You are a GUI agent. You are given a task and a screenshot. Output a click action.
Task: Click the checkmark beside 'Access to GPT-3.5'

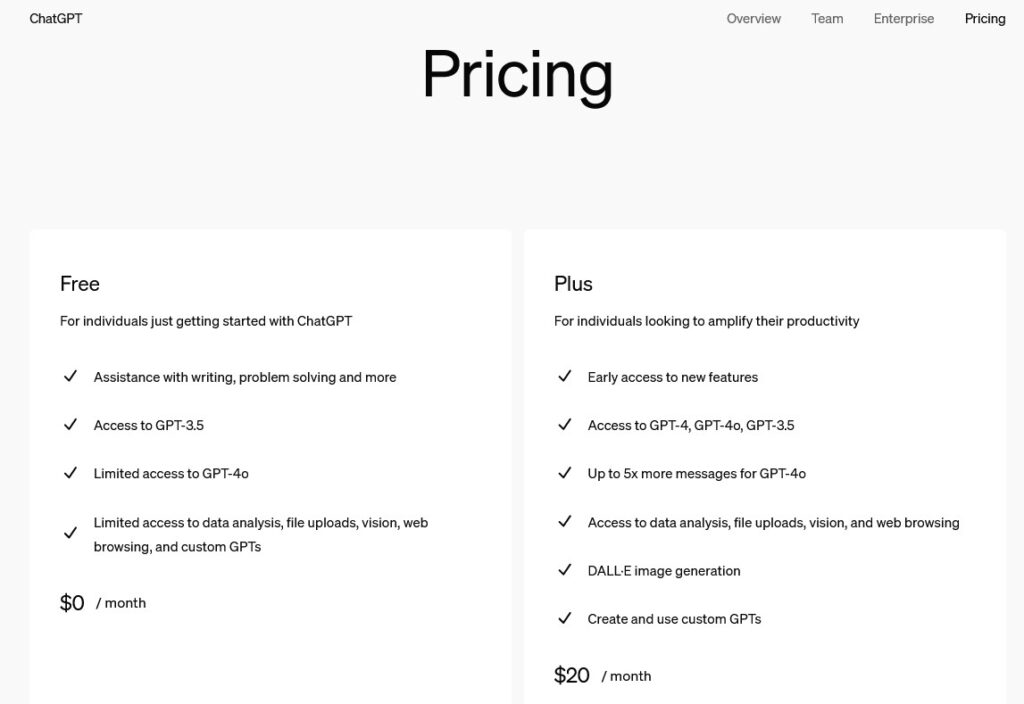click(x=70, y=425)
